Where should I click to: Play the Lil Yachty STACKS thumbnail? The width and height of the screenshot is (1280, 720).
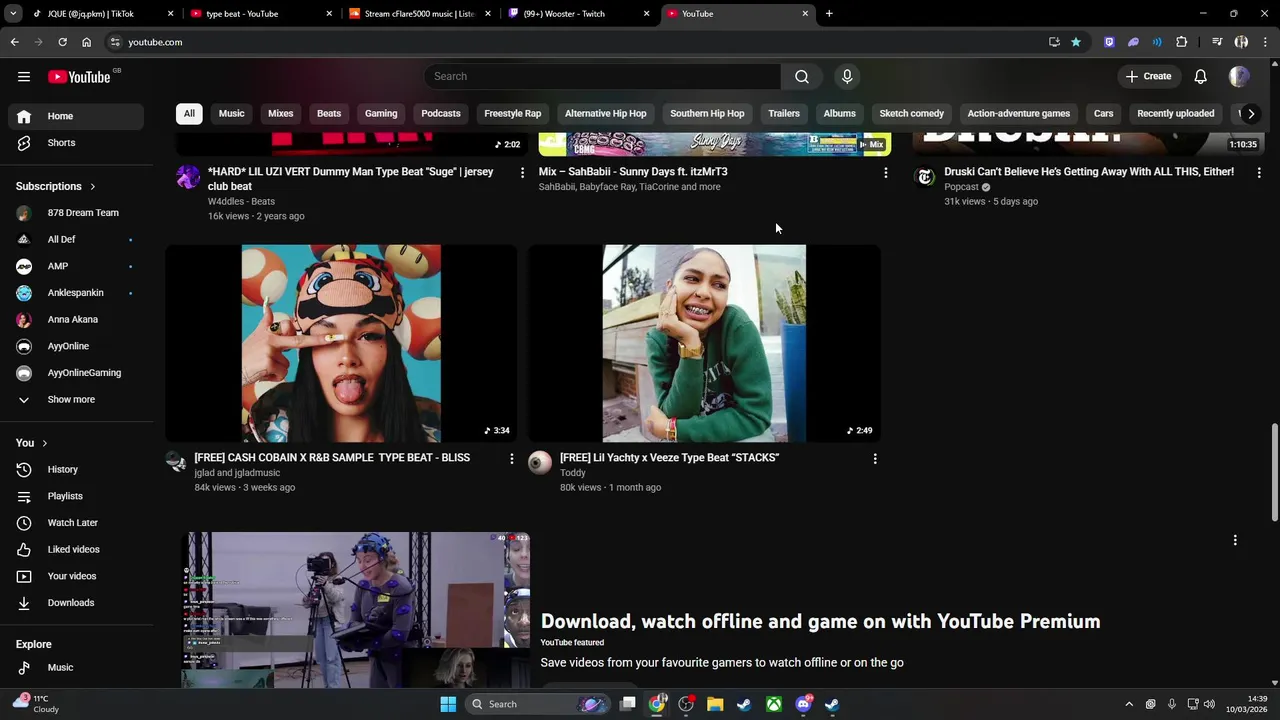click(704, 343)
